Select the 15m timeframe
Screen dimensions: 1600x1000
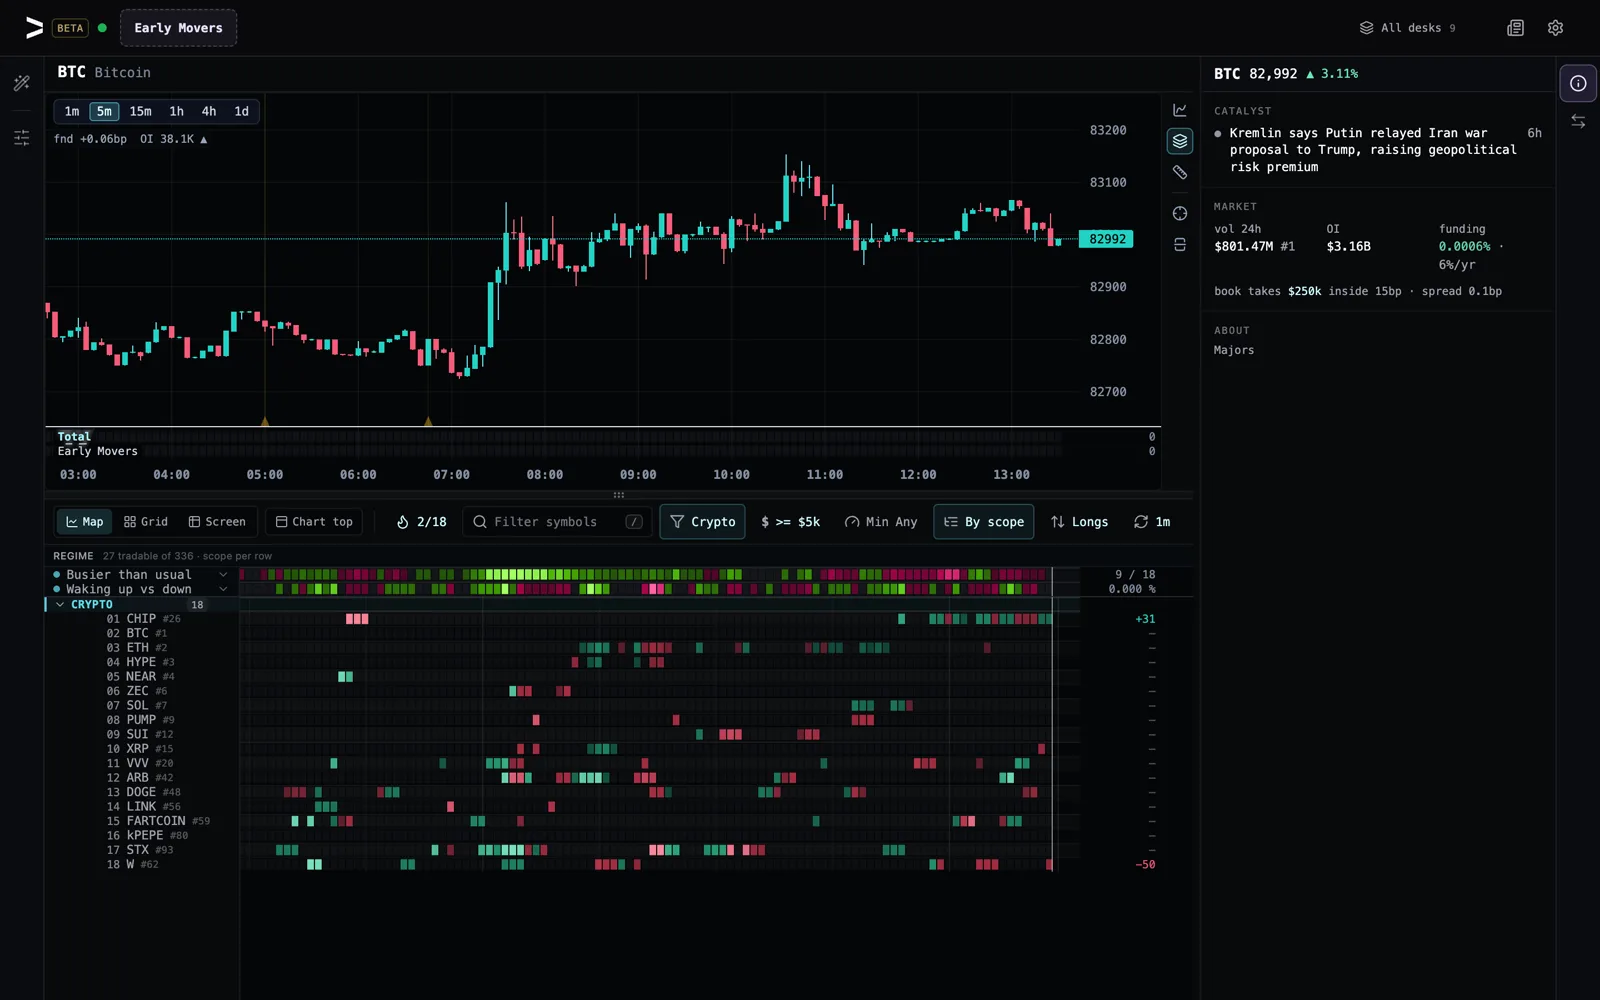[140, 111]
